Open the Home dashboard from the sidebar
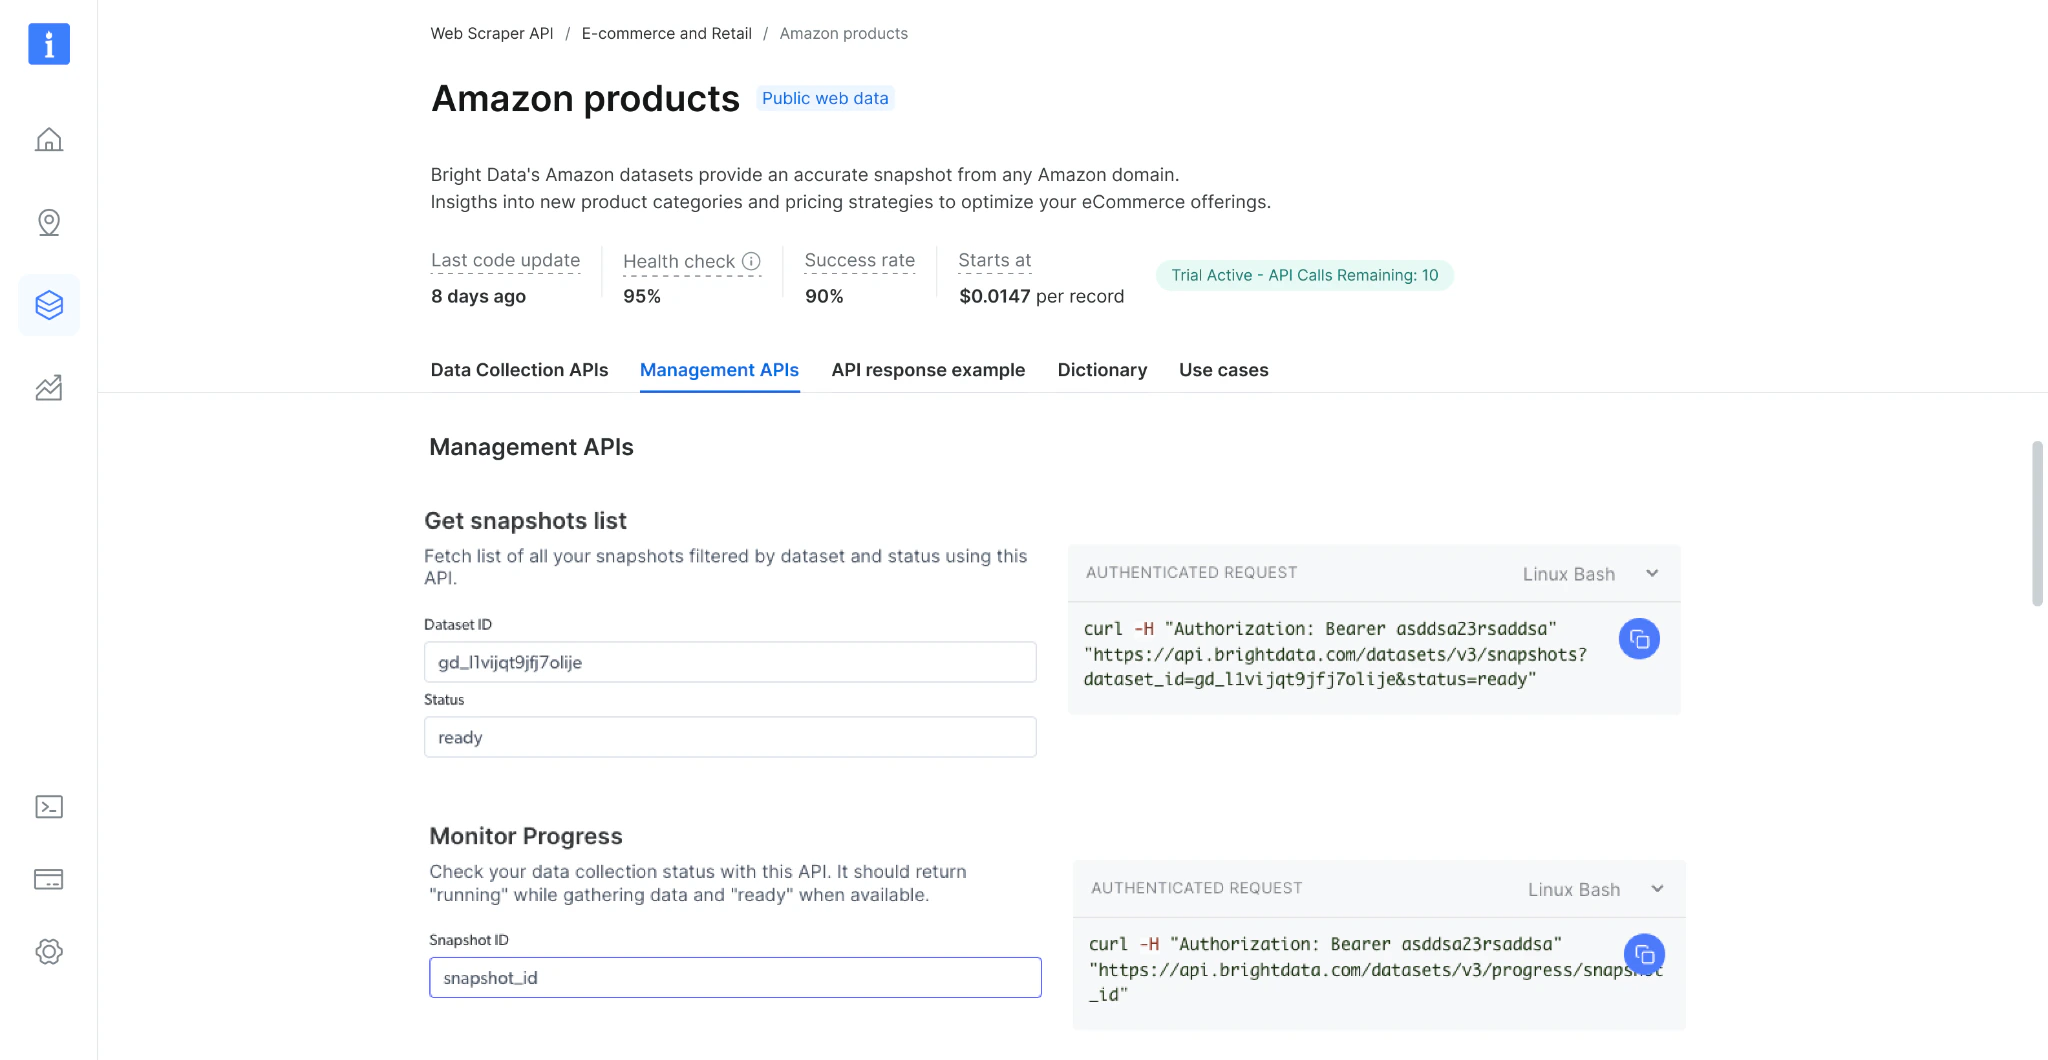The width and height of the screenshot is (2048, 1060). pos(48,140)
